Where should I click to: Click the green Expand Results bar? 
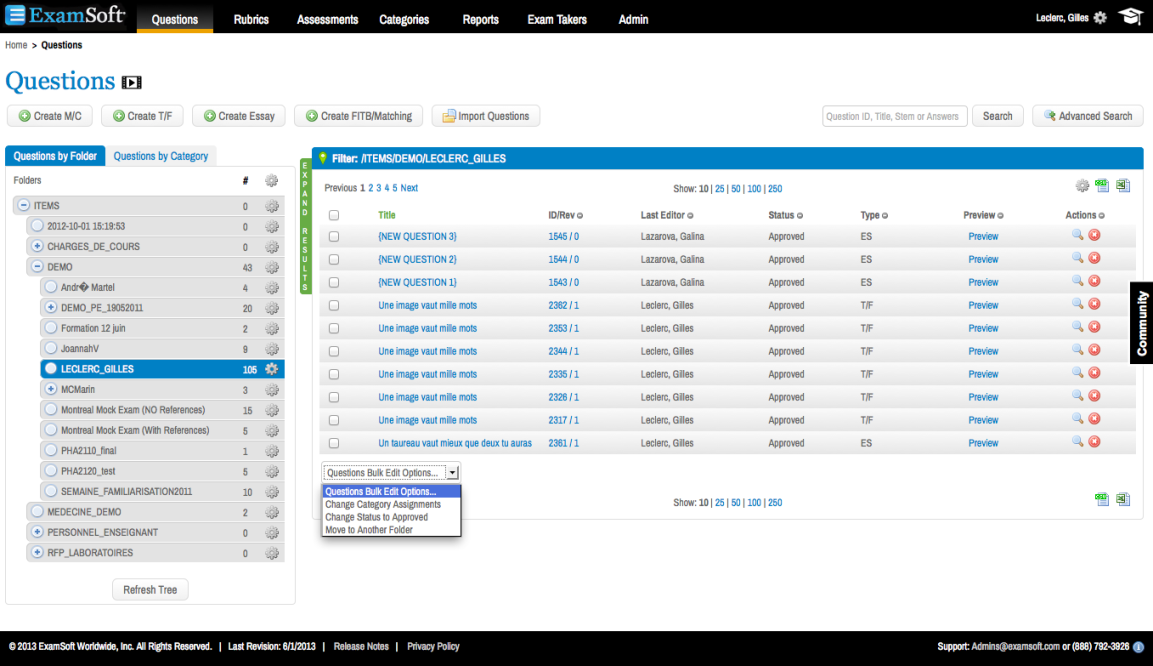point(305,226)
